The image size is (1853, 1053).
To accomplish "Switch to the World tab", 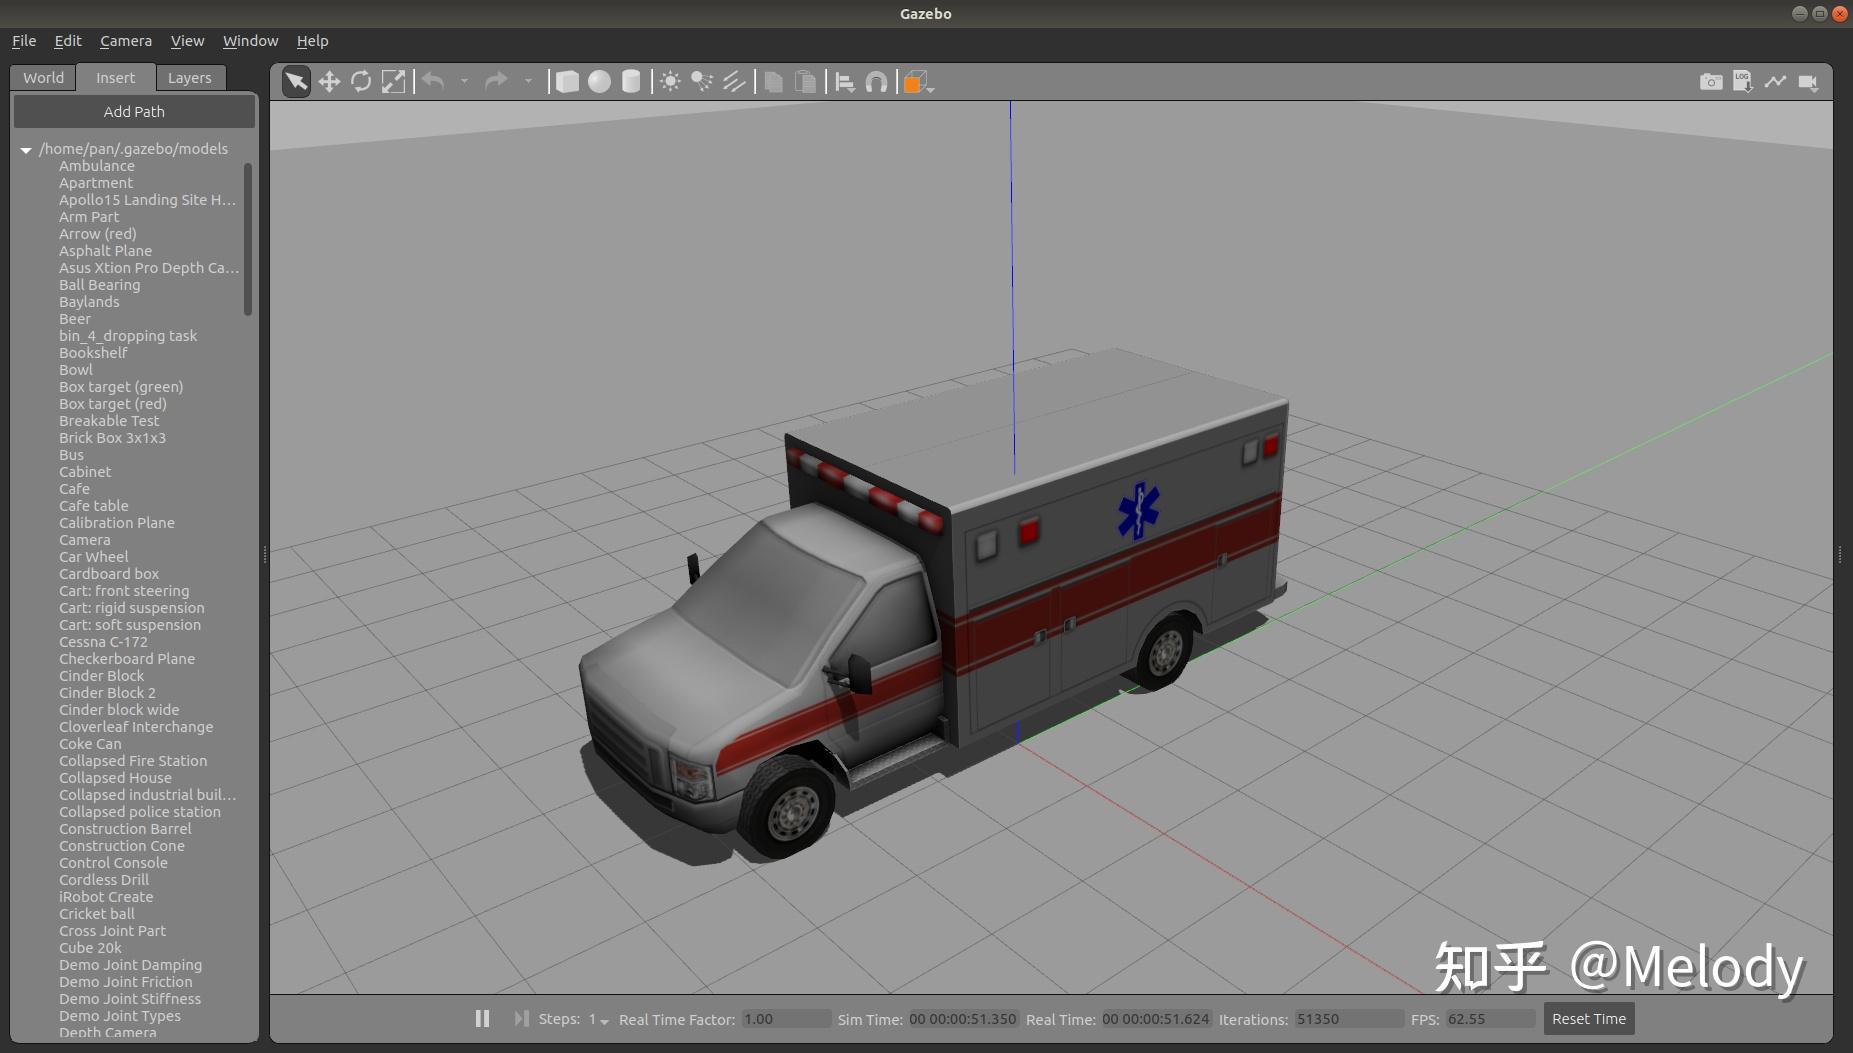I will 43,78.
